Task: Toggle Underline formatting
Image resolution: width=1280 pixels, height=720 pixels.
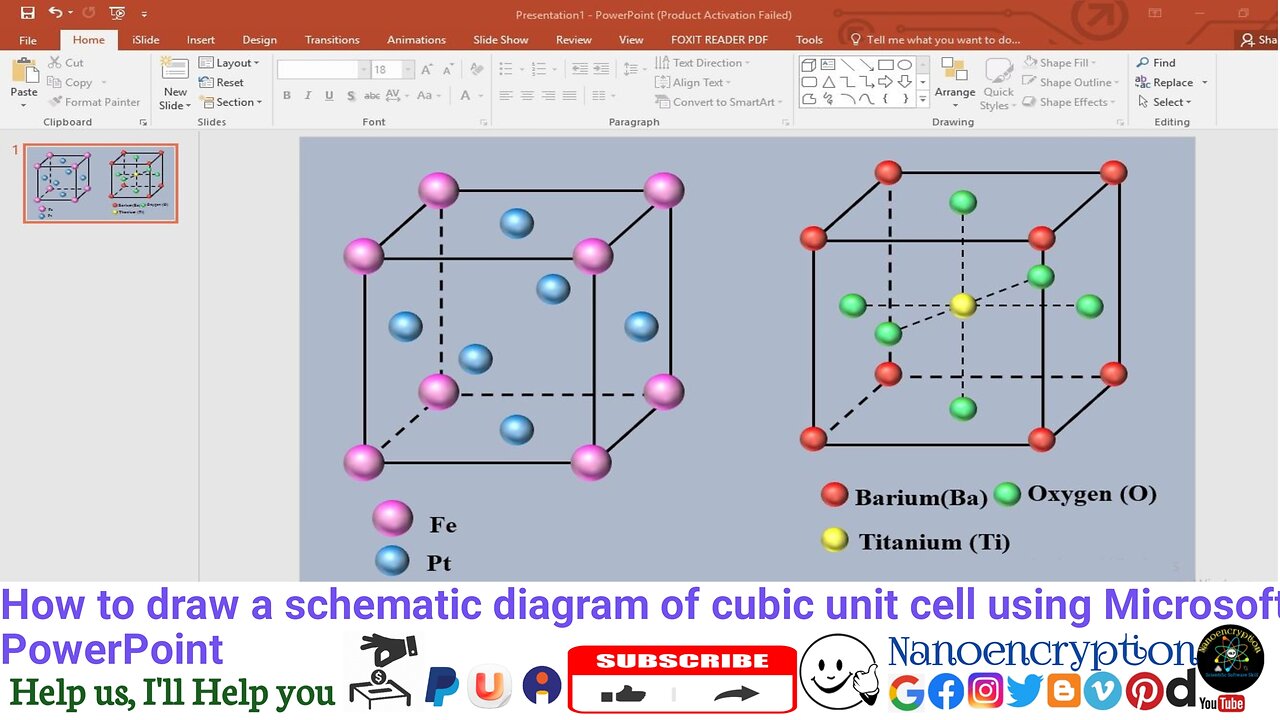Action: click(329, 96)
